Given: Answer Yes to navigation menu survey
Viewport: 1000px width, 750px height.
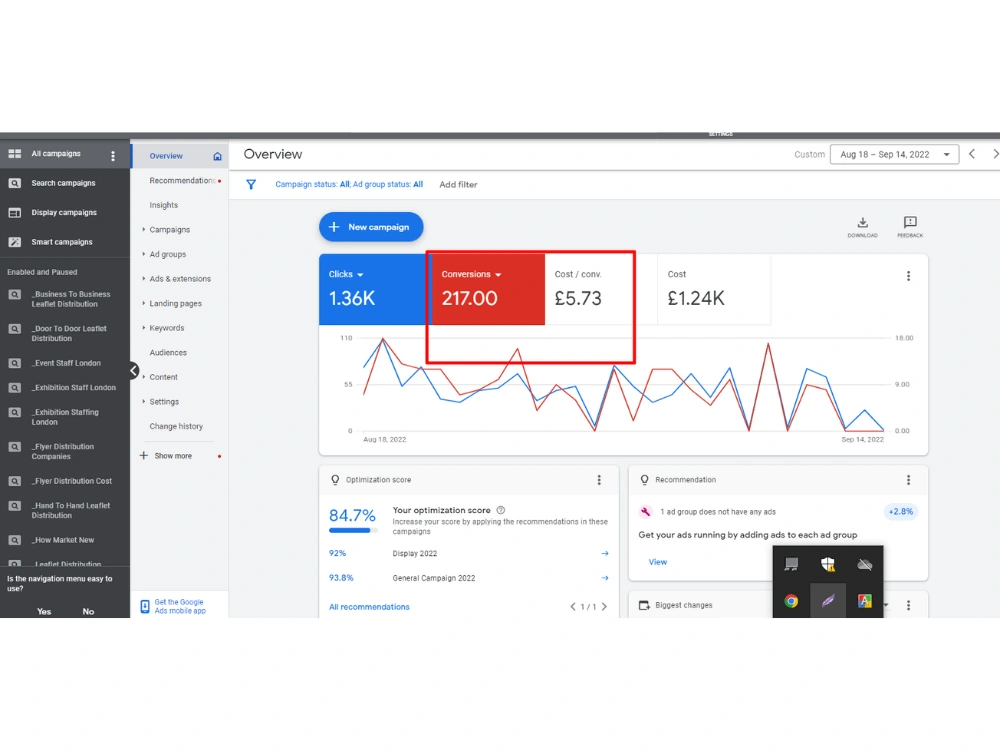Looking at the screenshot, I should tap(44, 612).
